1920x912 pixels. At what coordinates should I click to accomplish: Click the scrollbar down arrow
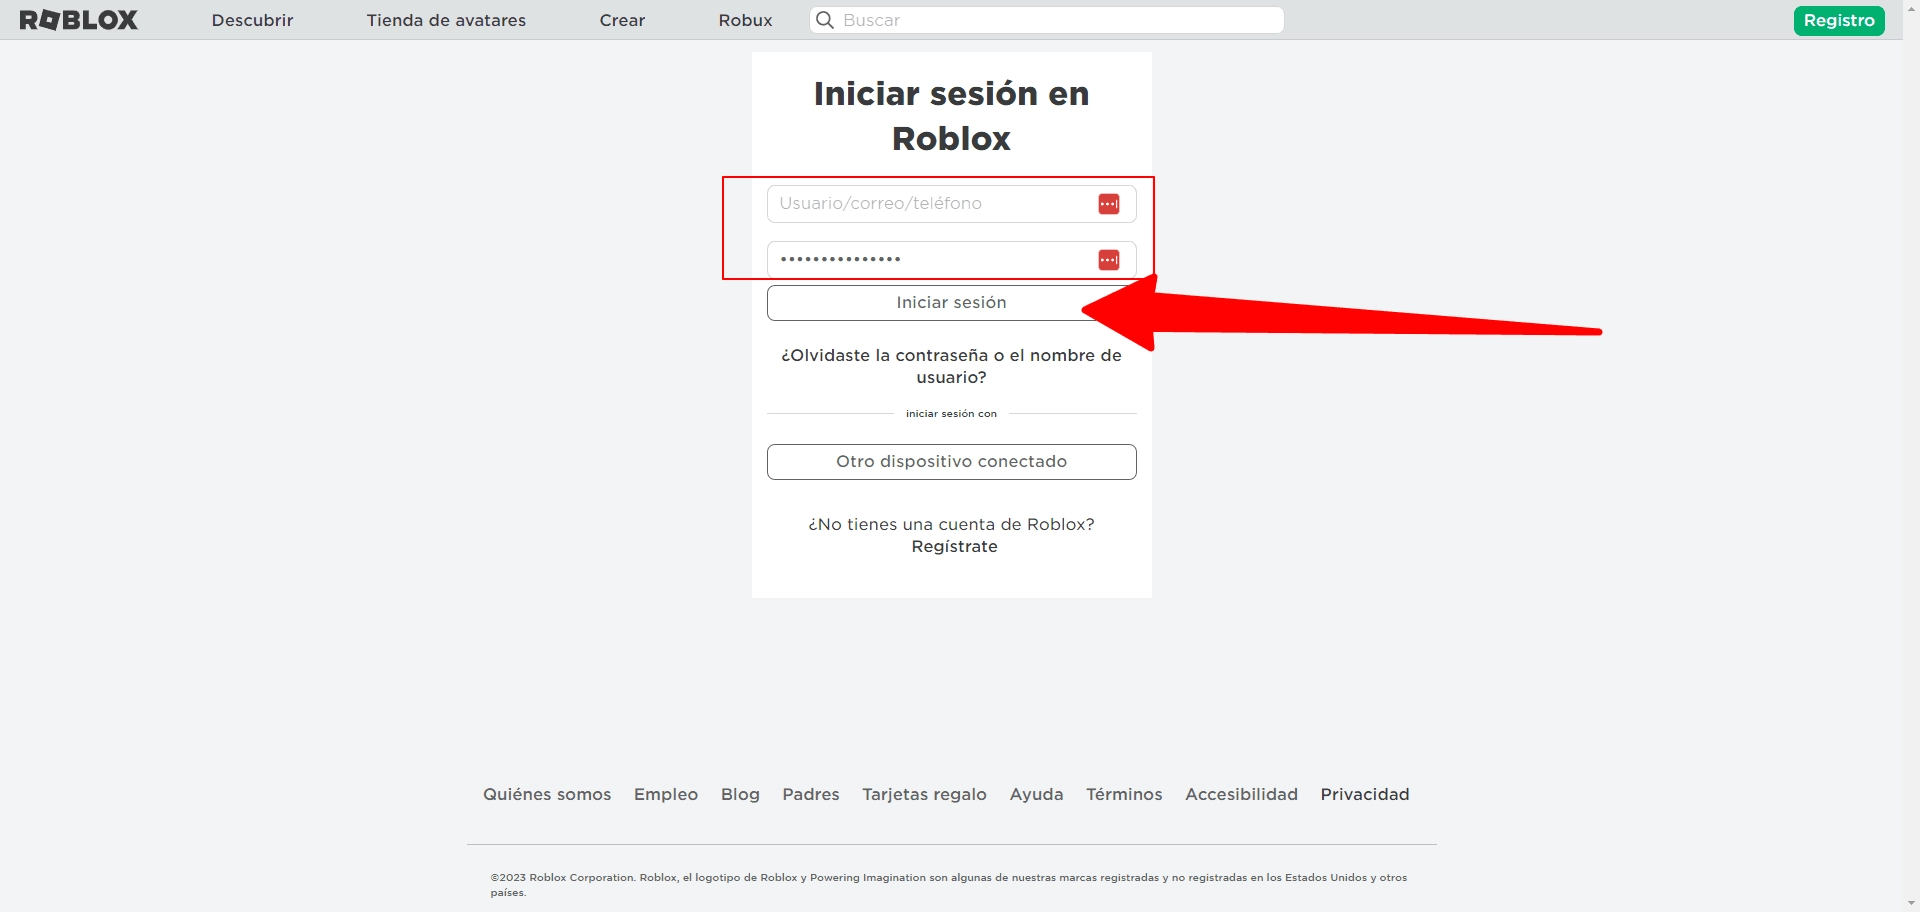point(1911,904)
